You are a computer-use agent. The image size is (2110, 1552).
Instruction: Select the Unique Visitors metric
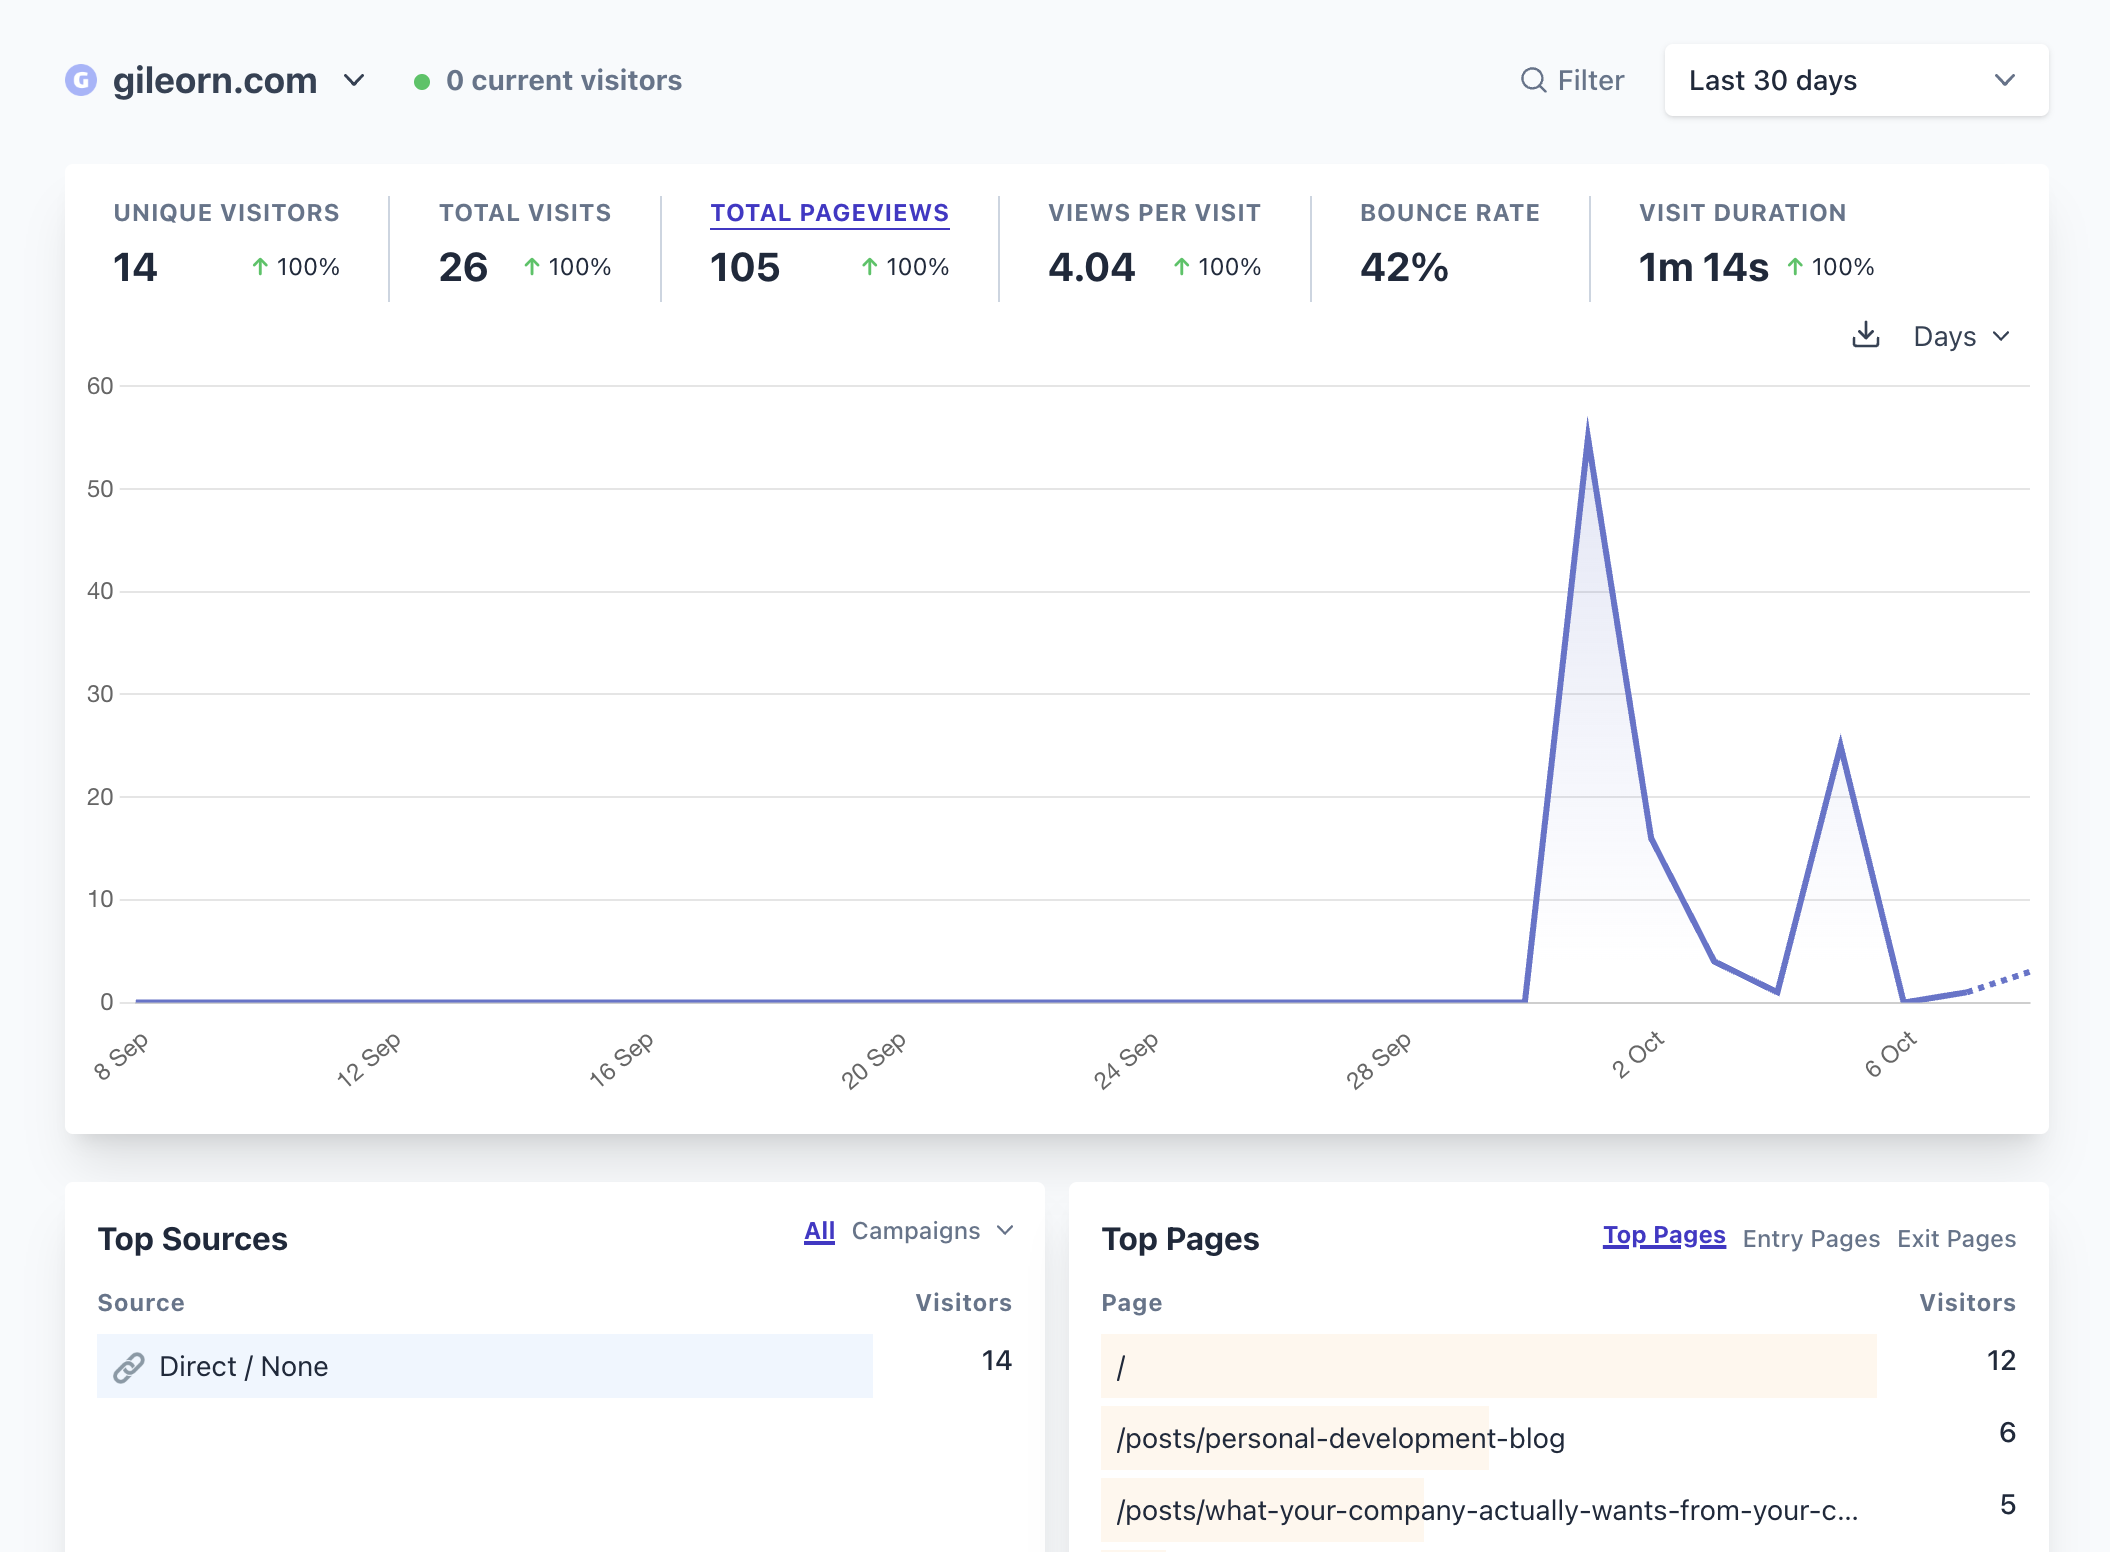click(226, 246)
